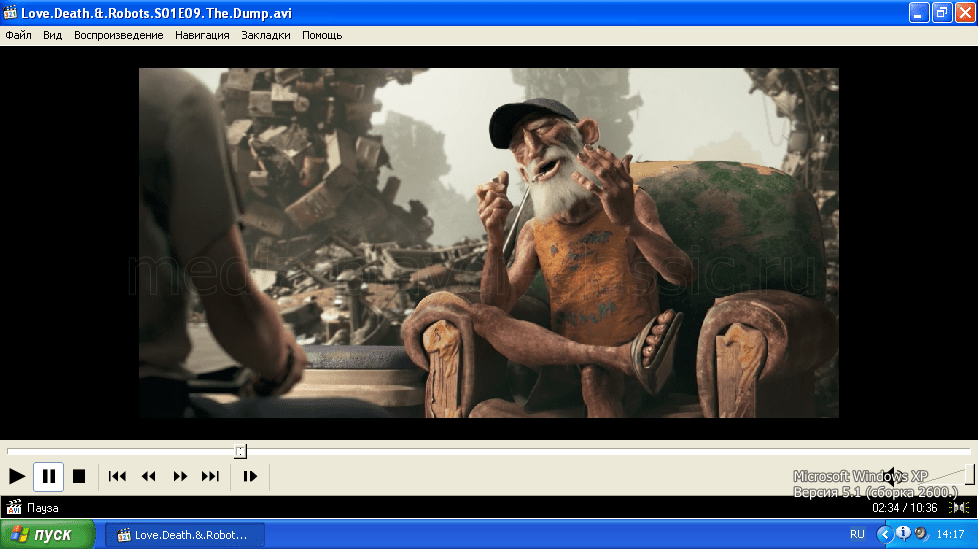This screenshot has height=549, width=978.
Task: Open the Помощь menu
Action: [x=322, y=36]
